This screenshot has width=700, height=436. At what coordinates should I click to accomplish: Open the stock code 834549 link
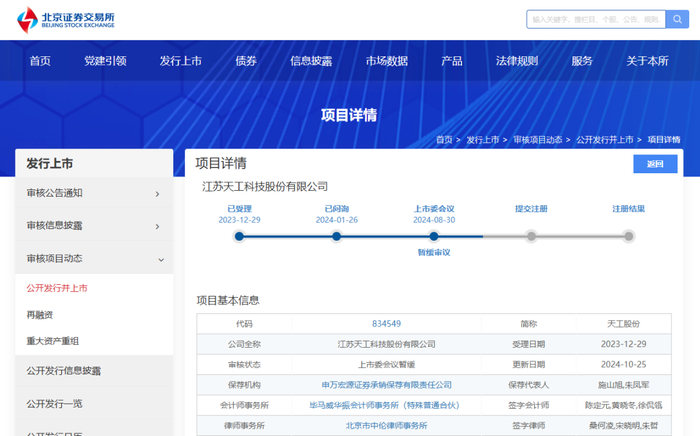(386, 324)
